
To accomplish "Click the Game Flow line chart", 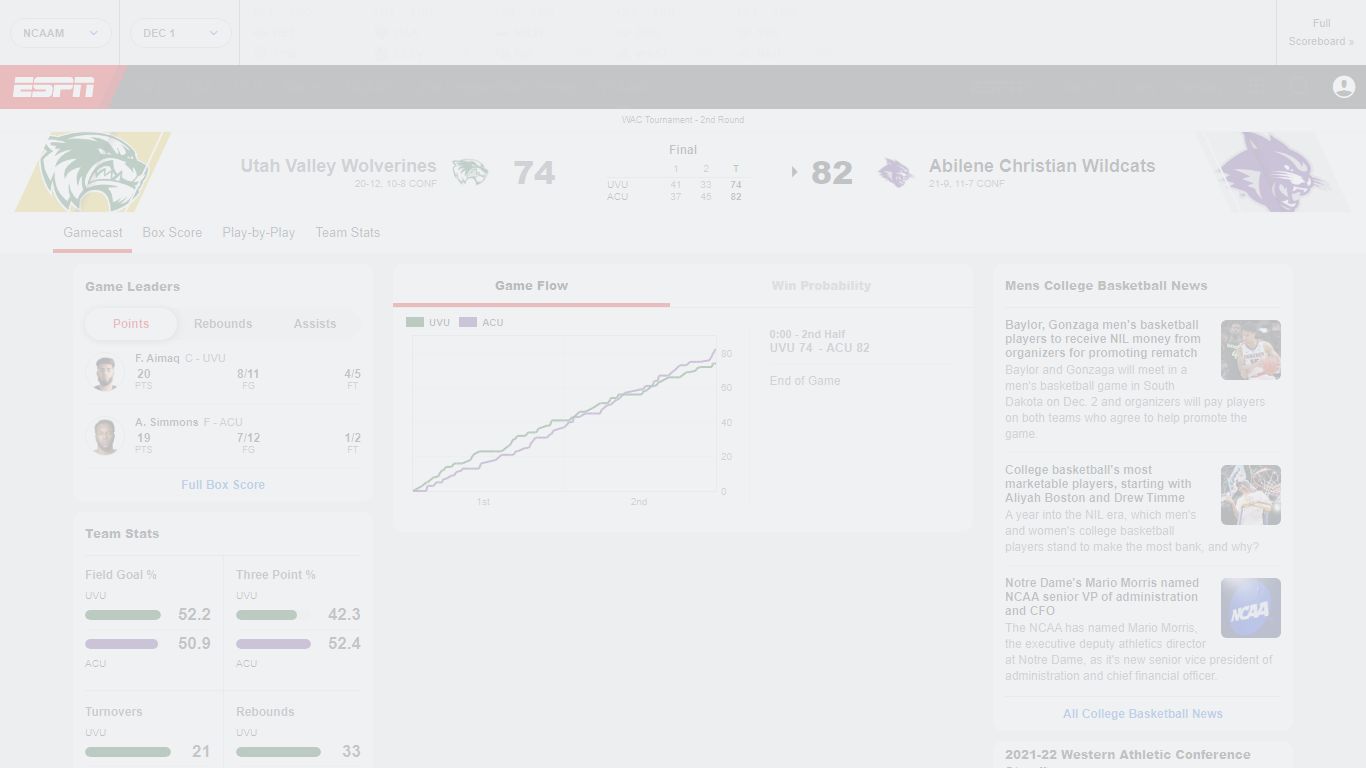I will click(565, 414).
